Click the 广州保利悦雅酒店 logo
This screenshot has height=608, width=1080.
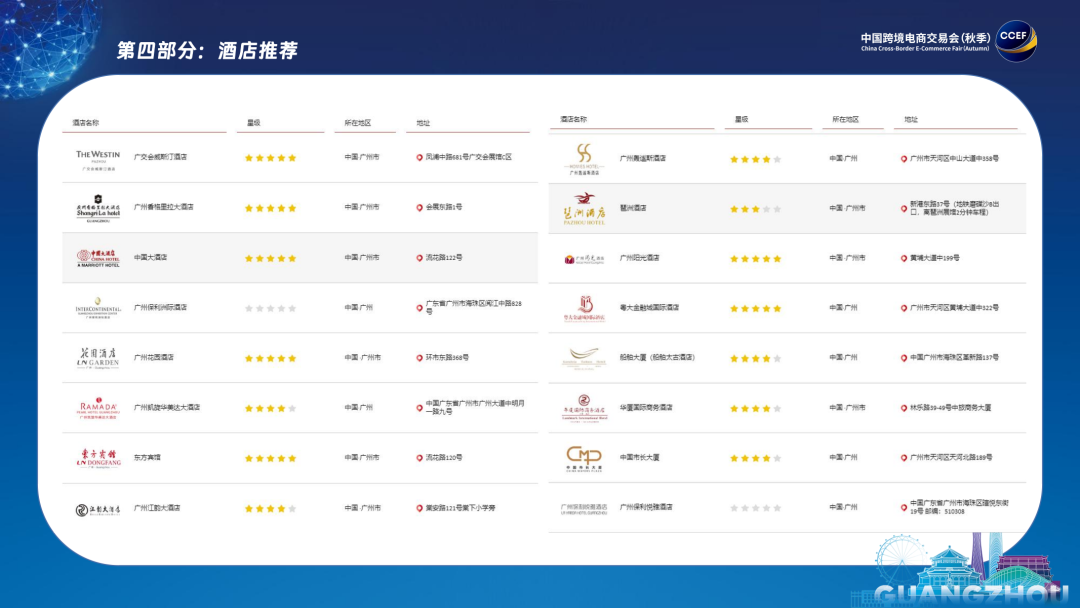click(x=584, y=509)
